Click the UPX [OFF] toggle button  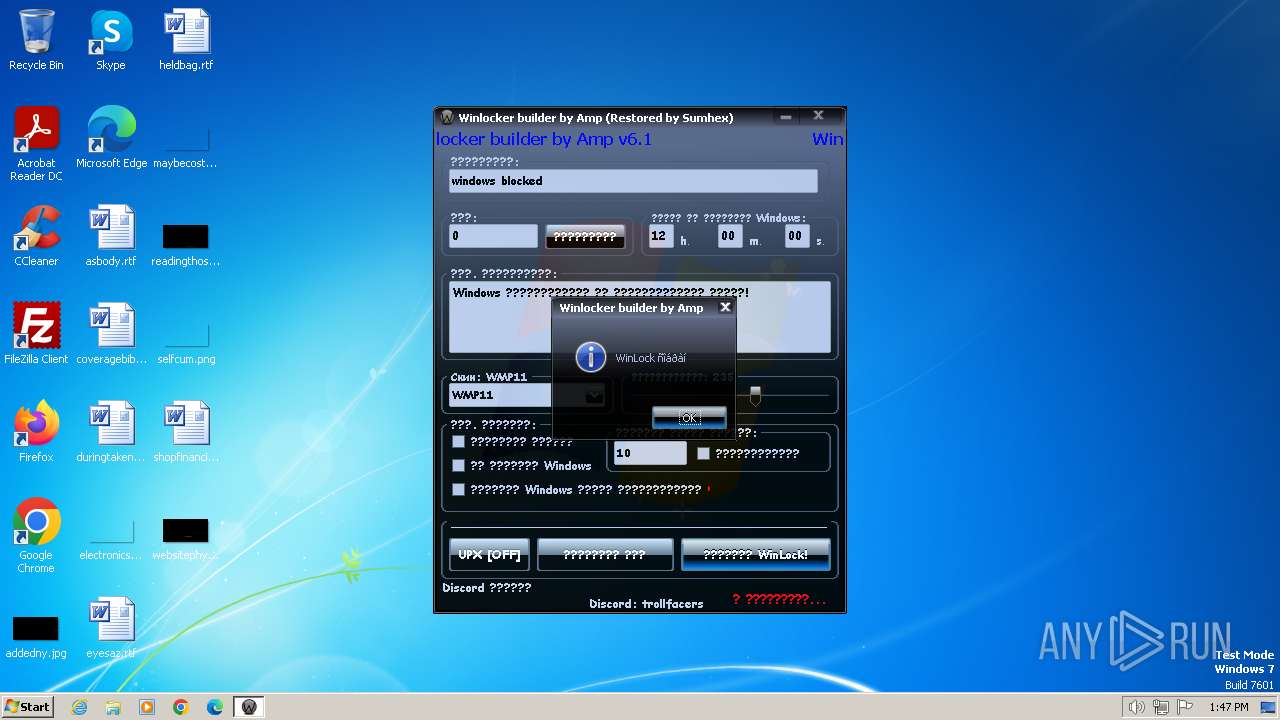[489, 554]
